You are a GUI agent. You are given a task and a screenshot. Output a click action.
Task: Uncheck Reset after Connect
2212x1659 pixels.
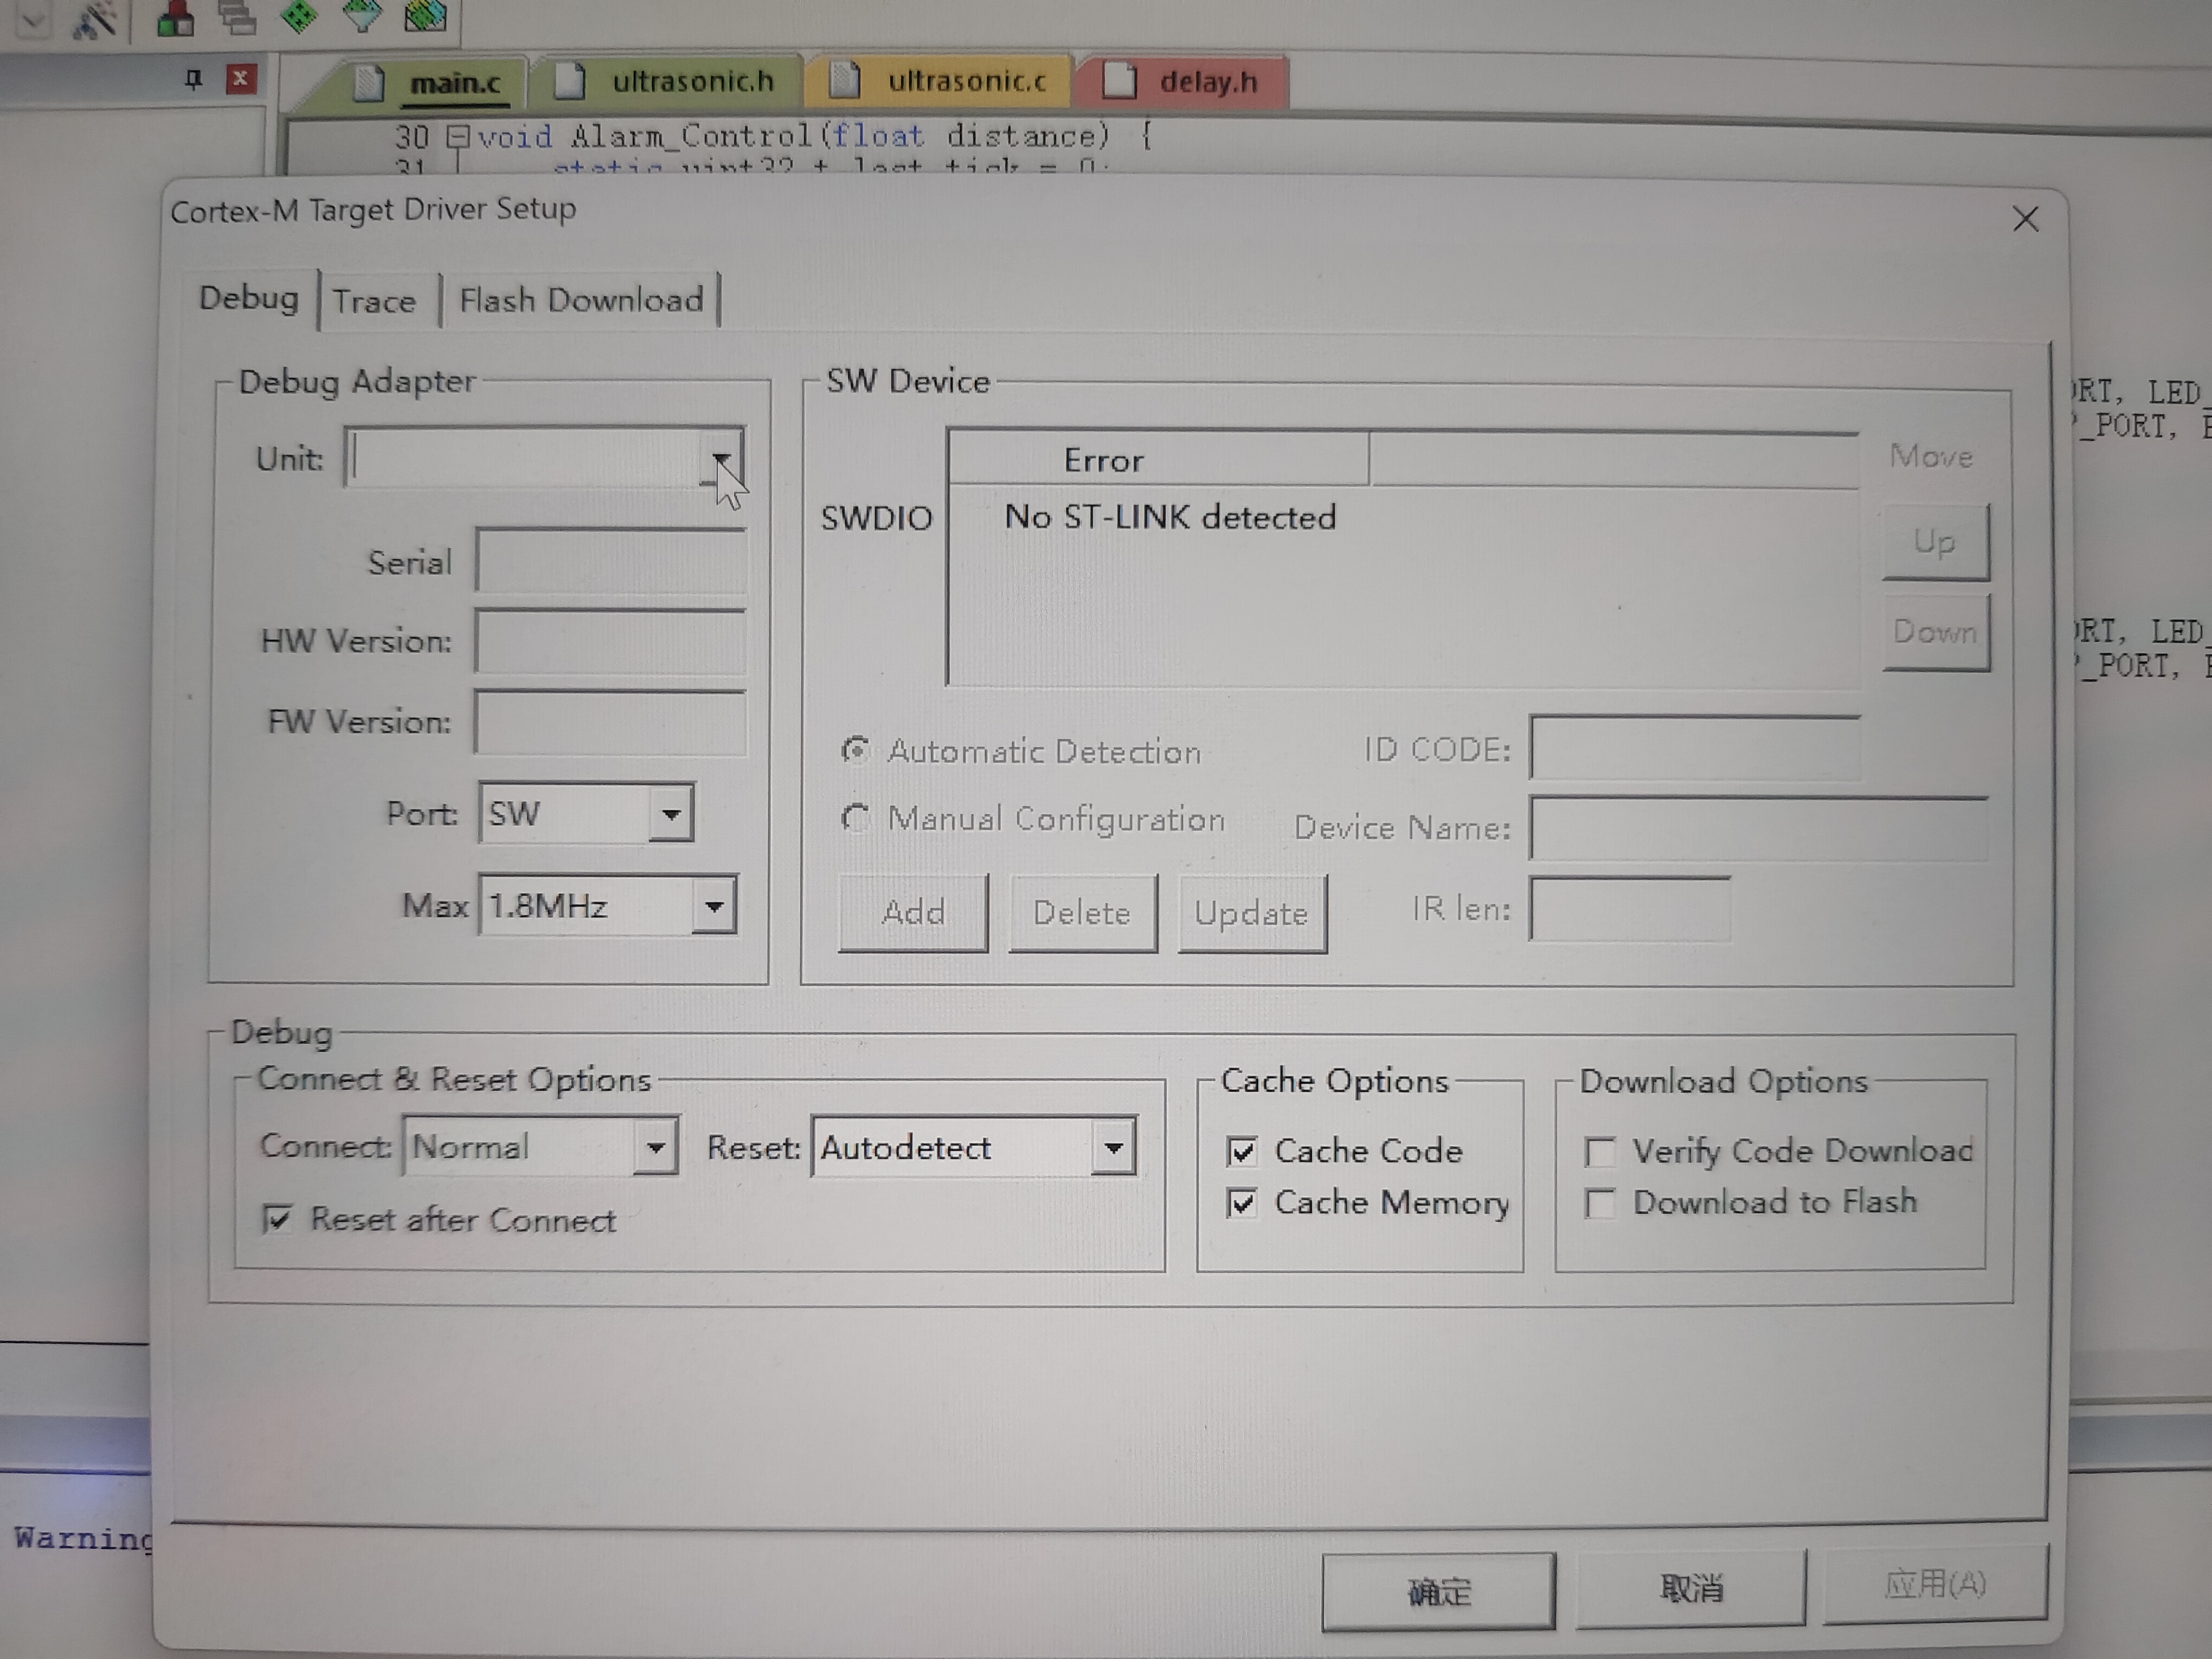pos(277,1219)
